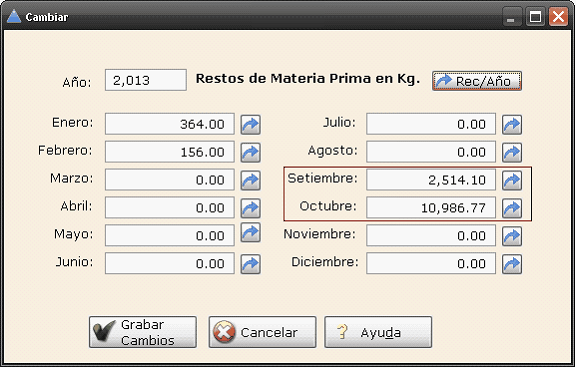
Task: Save with Grabar Cambios button
Action: 143,332
